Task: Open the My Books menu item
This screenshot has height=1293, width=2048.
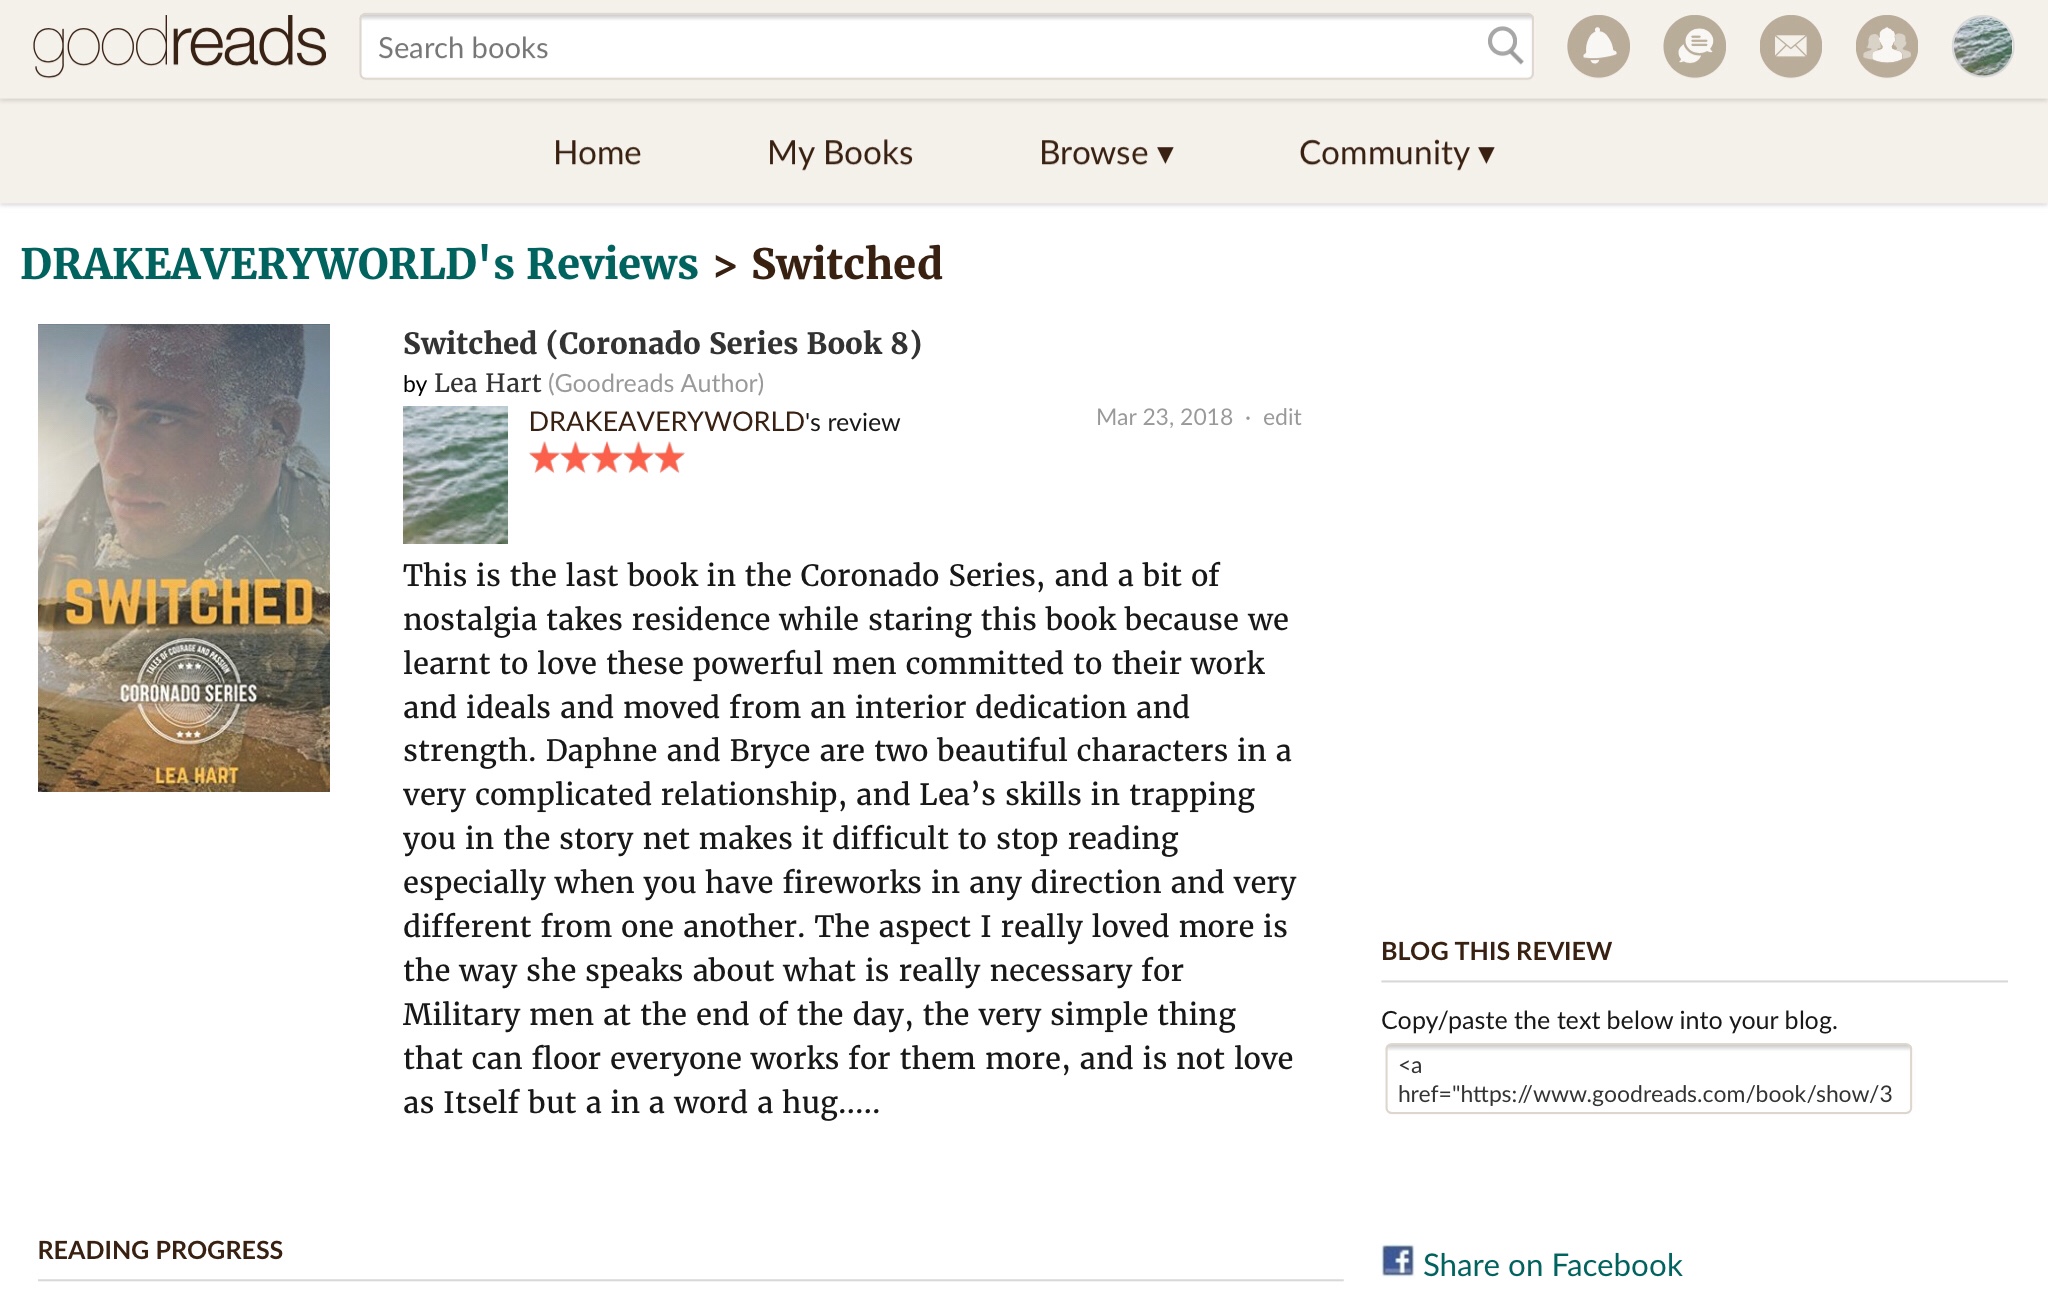Action: pyautogui.click(x=840, y=153)
